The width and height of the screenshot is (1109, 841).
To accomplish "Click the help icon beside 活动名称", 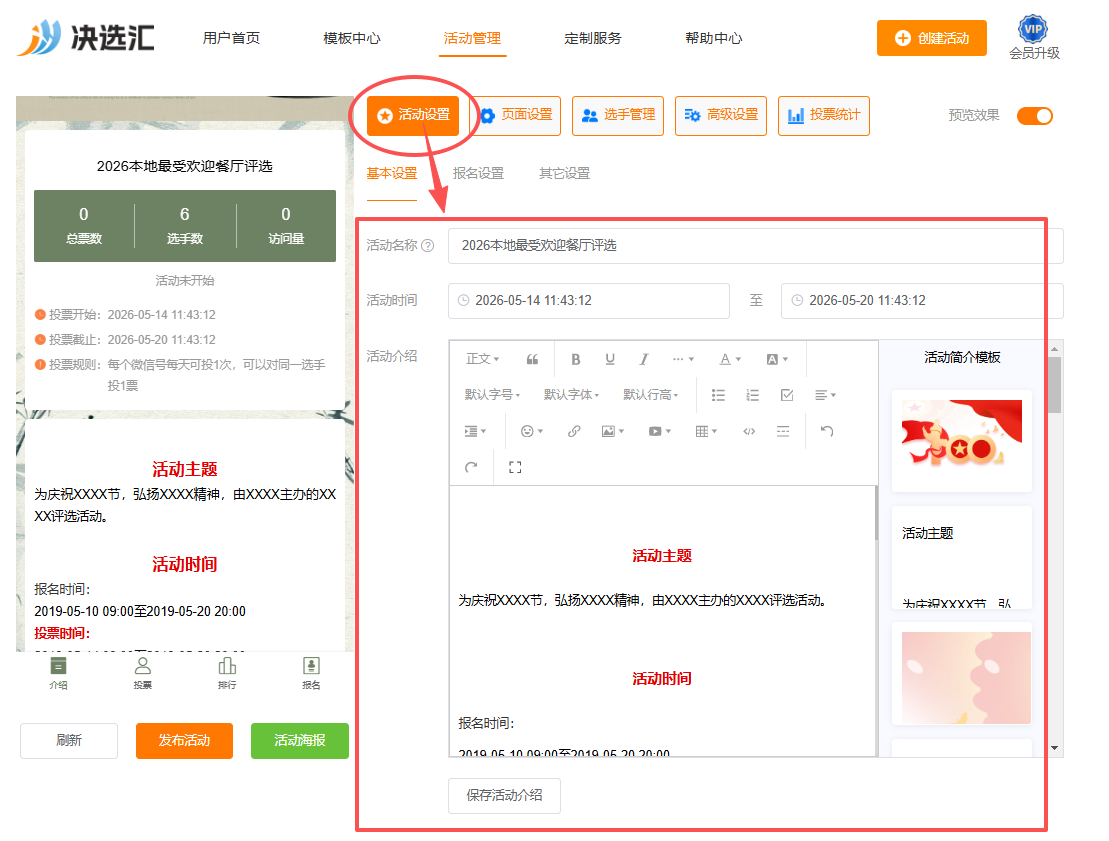I will pyautogui.click(x=428, y=245).
